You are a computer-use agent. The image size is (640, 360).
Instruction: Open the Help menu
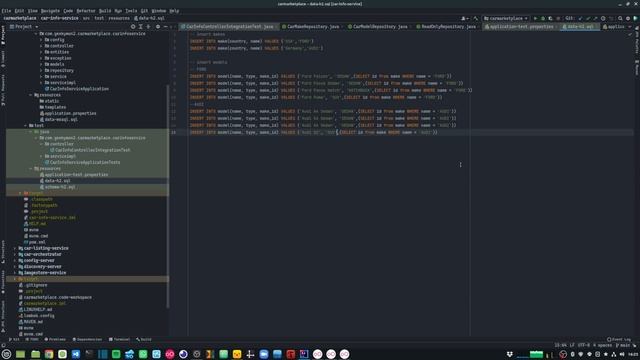[x=174, y=11]
